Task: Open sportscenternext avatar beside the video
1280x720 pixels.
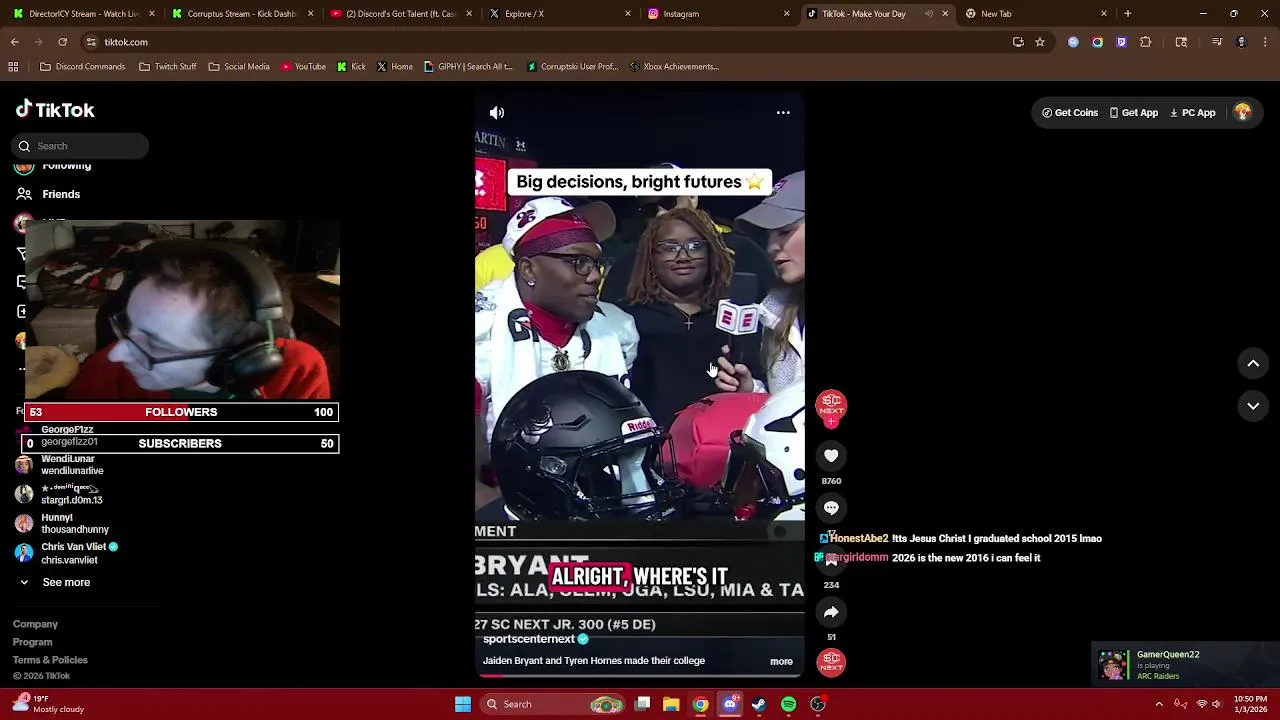Action: (831, 404)
